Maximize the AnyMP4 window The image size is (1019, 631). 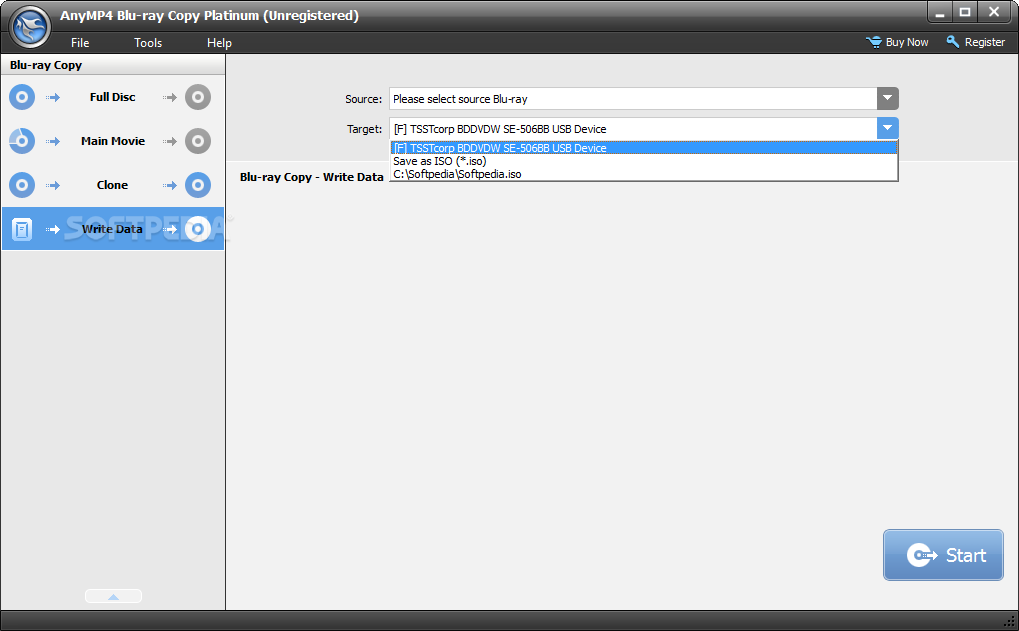point(965,12)
